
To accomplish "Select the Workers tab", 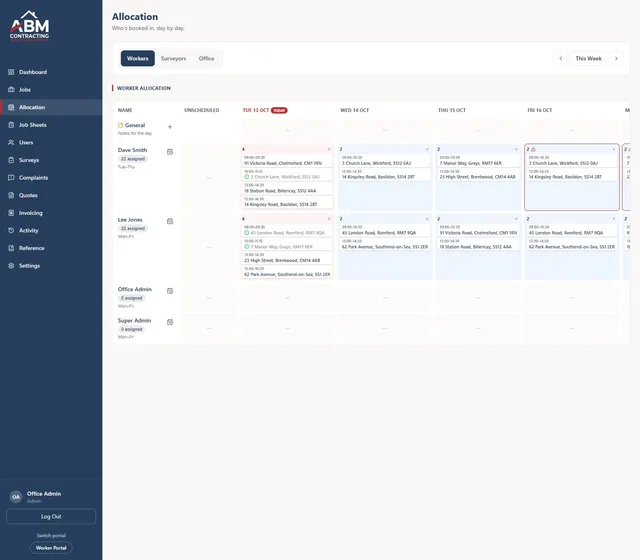I will click(138, 58).
